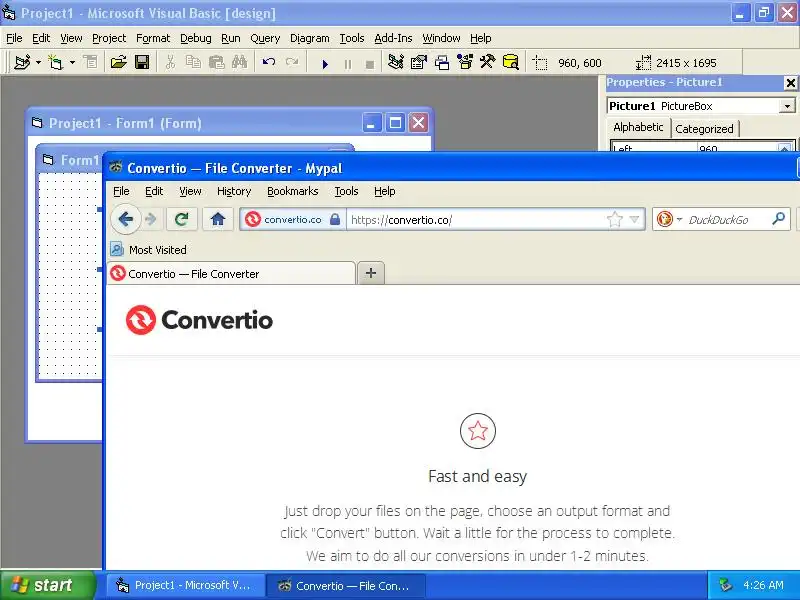
Task: Open the Query menu
Action: pyautogui.click(x=265, y=38)
